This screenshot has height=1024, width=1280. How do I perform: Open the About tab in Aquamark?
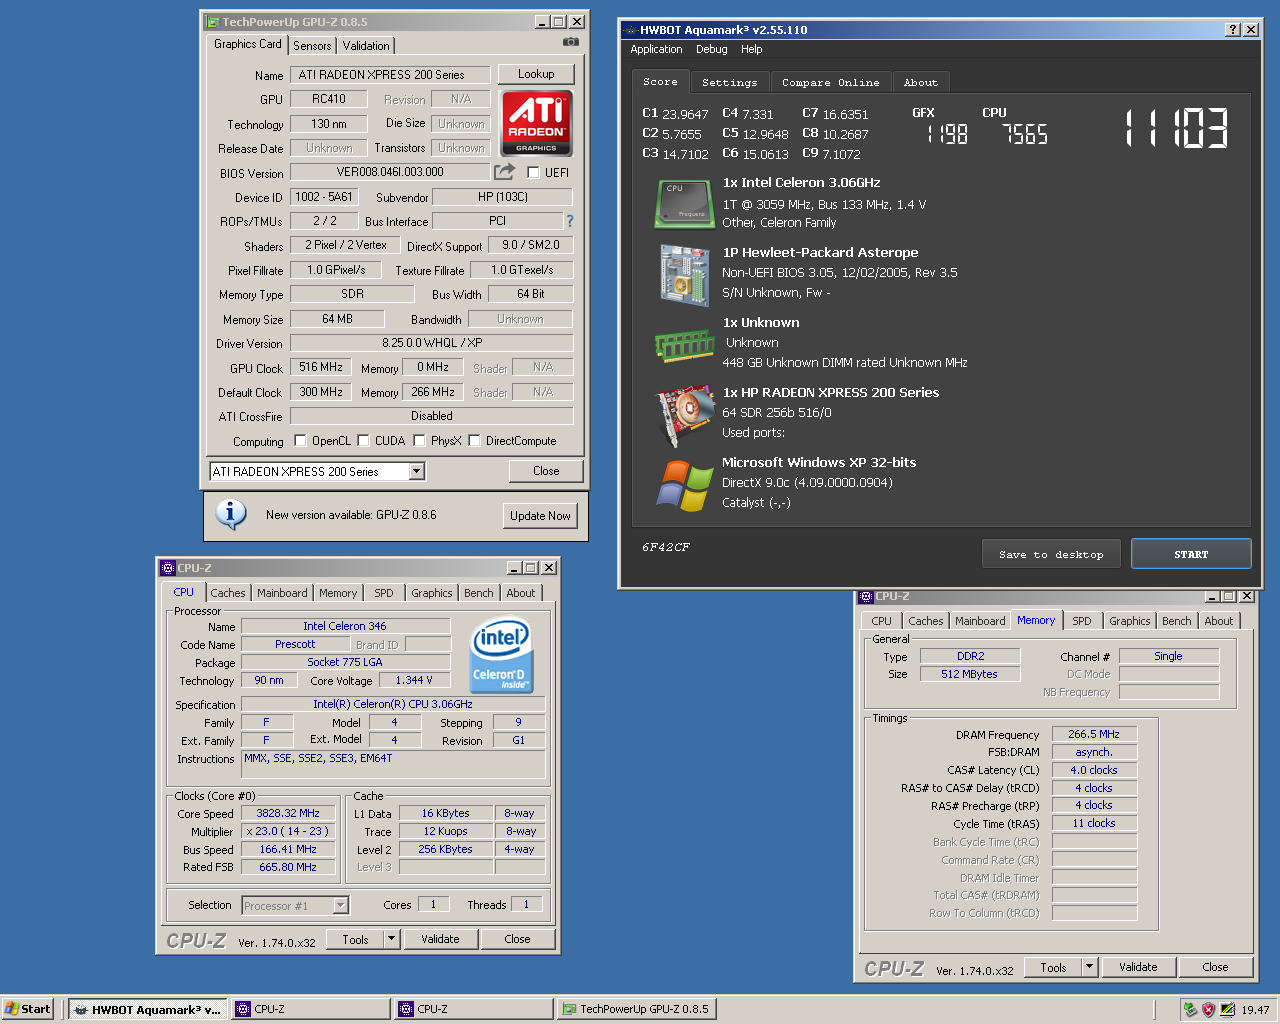tap(921, 82)
